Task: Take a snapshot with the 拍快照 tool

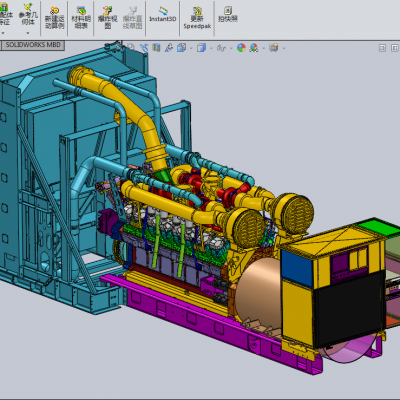Action: click(x=228, y=14)
